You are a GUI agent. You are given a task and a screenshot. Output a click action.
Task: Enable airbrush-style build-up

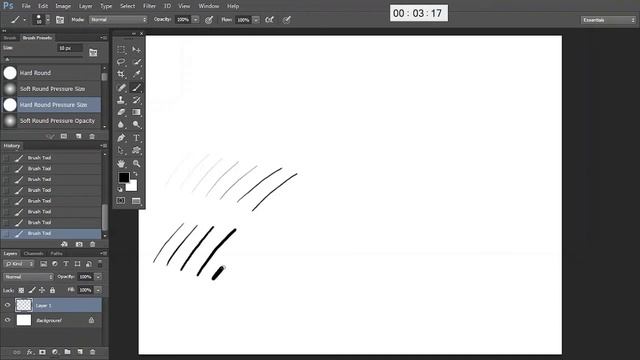269,20
